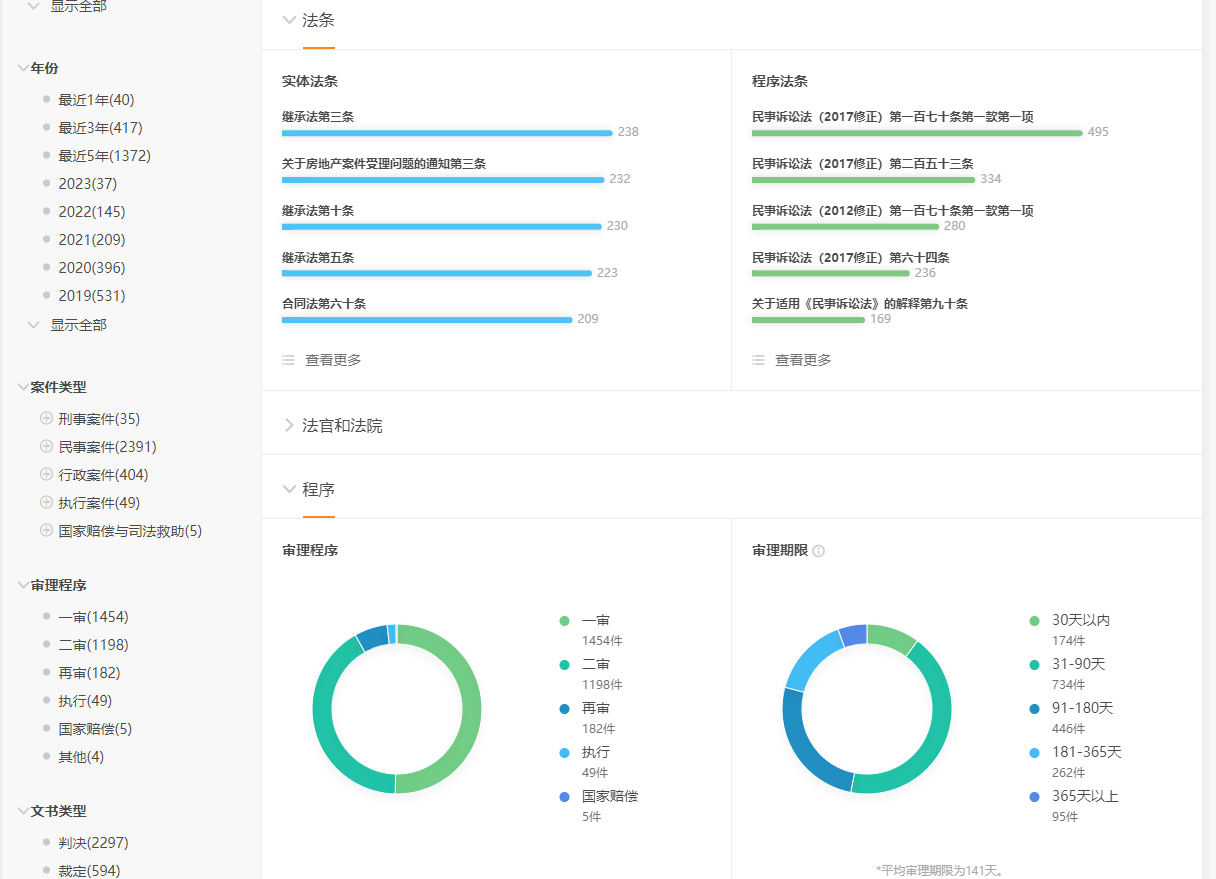Show all years via 显示全部 under 2019
The width and height of the screenshot is (1216, 879).
(78, 325)
